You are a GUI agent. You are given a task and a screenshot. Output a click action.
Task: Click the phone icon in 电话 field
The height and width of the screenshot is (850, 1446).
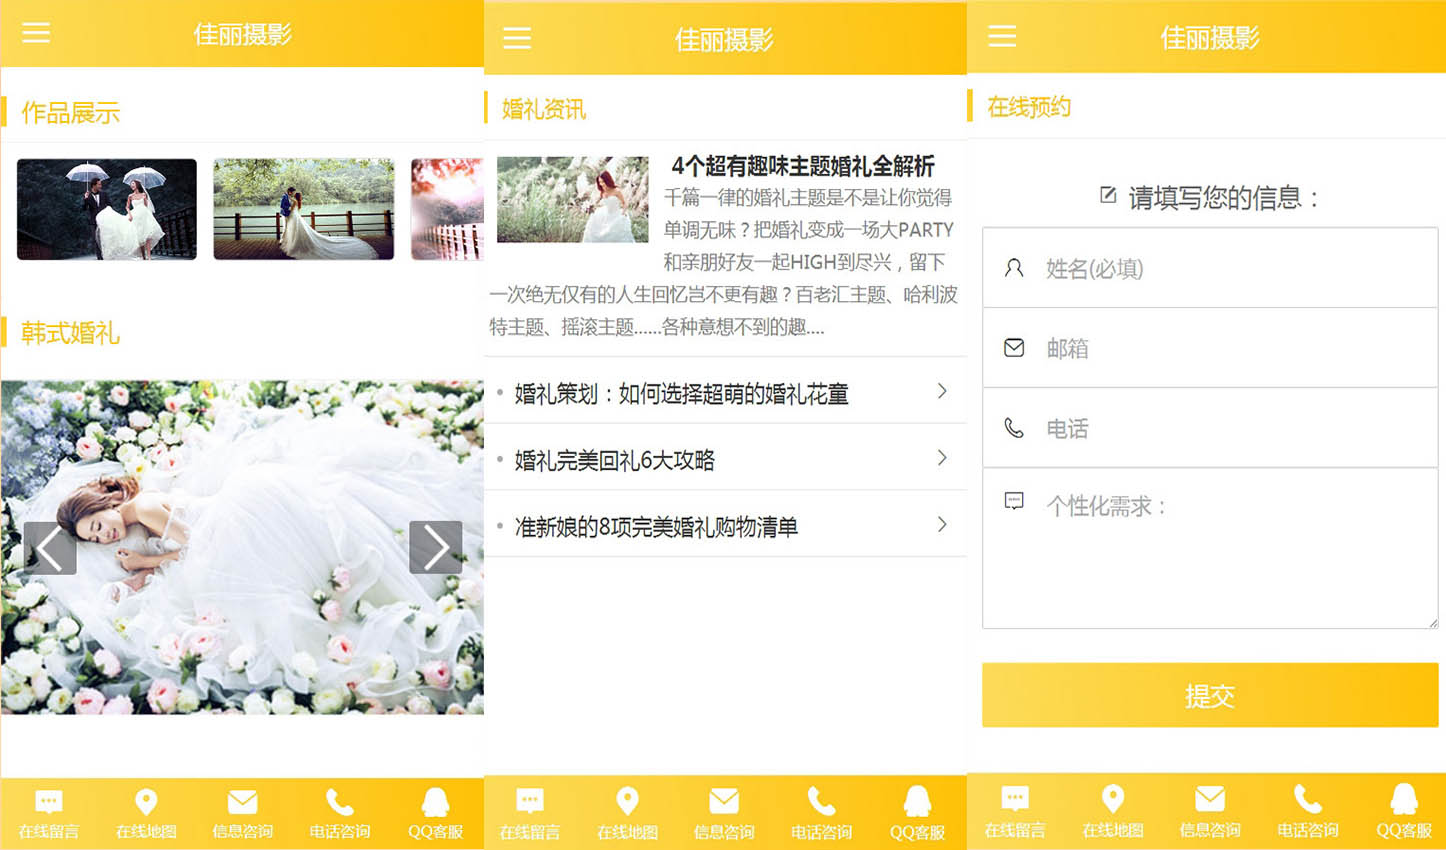click(1014, 428)
